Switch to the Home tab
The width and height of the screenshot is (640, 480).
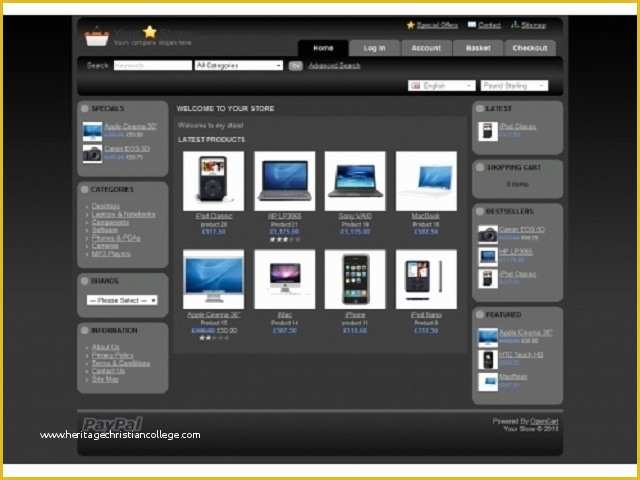coord(323,48)
